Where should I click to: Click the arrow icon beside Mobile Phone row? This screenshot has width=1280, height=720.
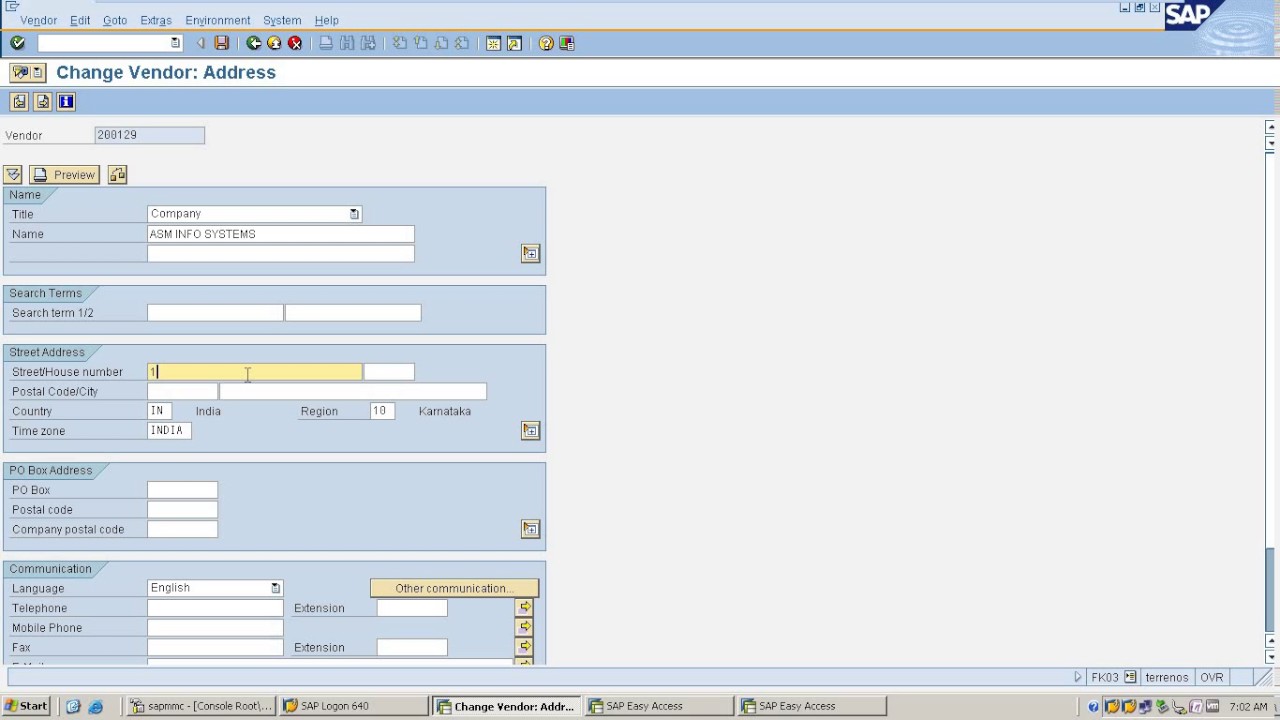525,627
